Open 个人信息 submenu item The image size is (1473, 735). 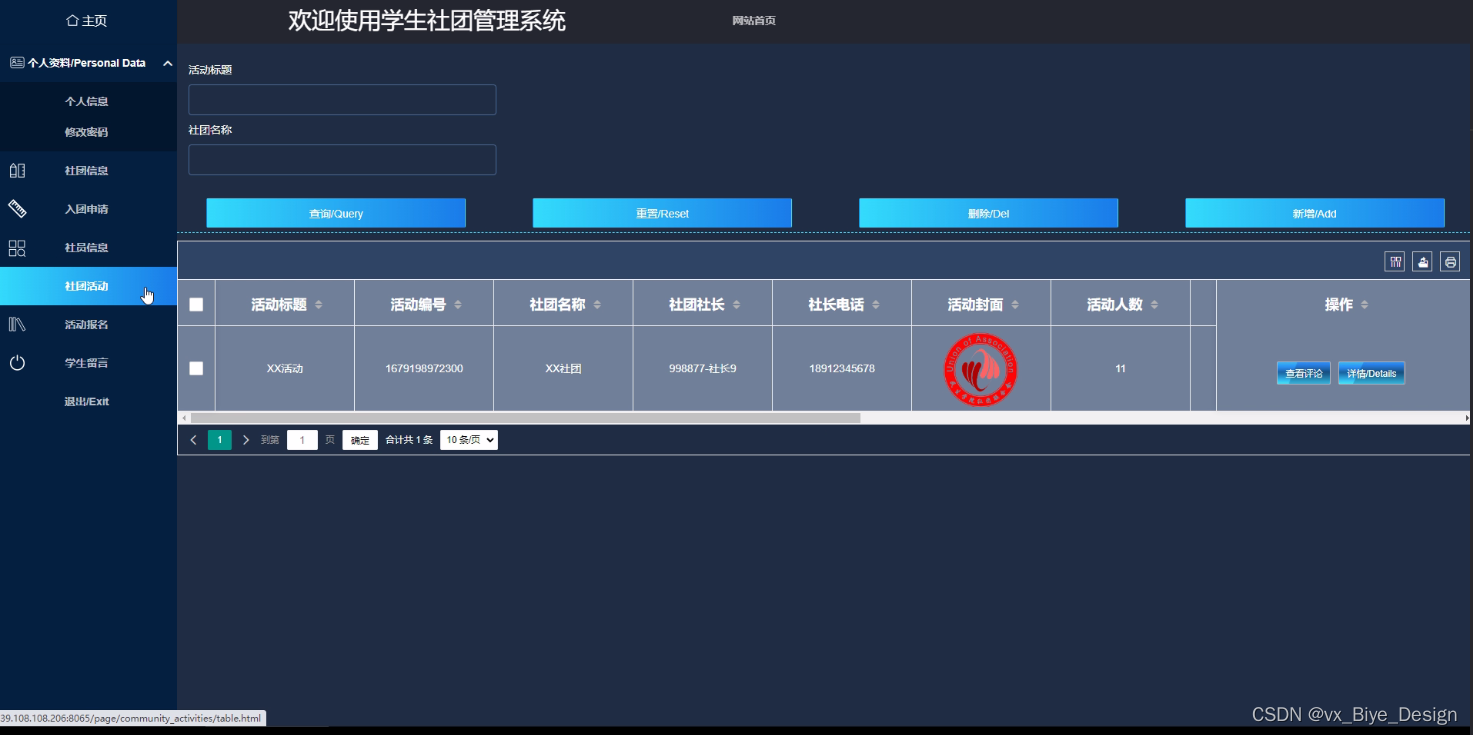[x=87, y=101]
